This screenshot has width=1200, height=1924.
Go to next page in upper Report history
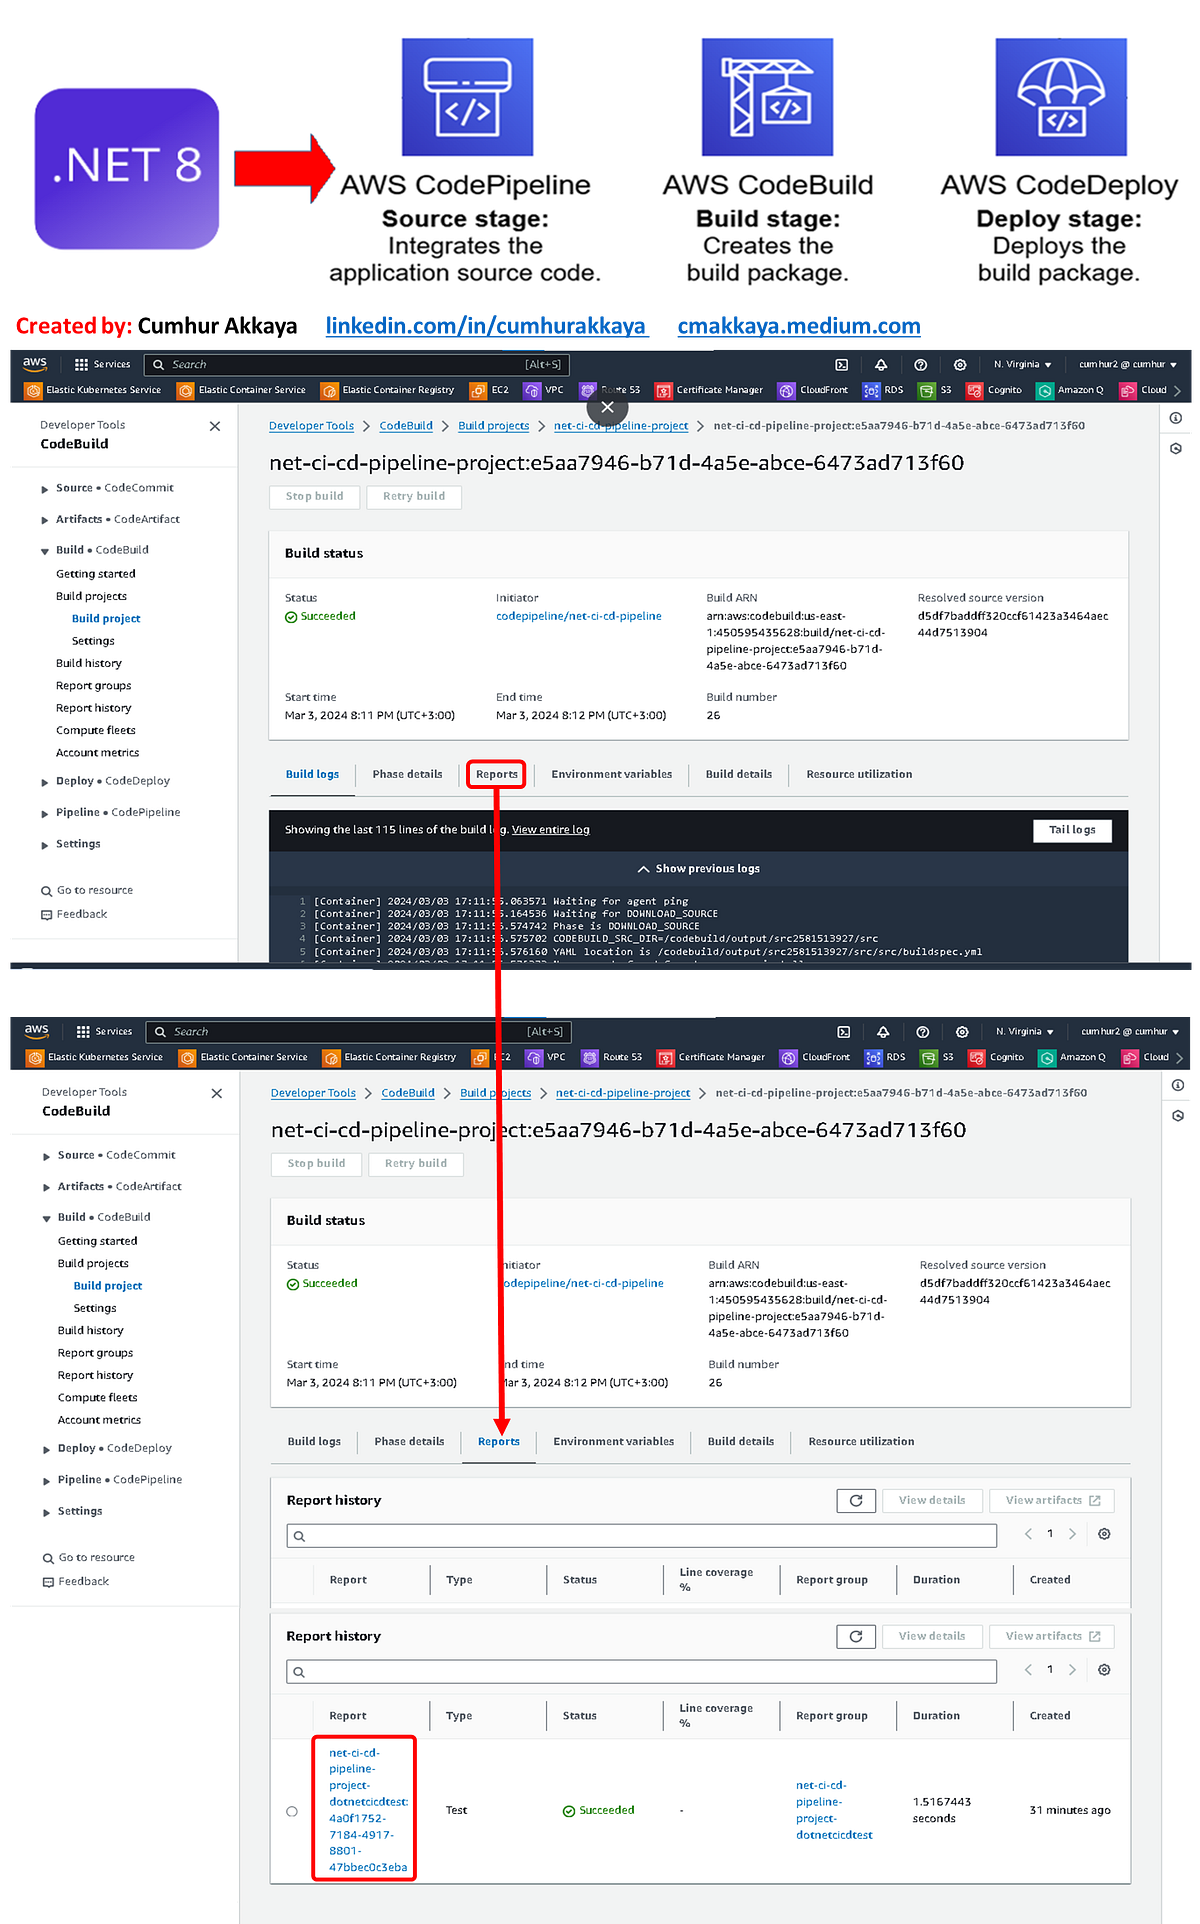point(1072,1534)
